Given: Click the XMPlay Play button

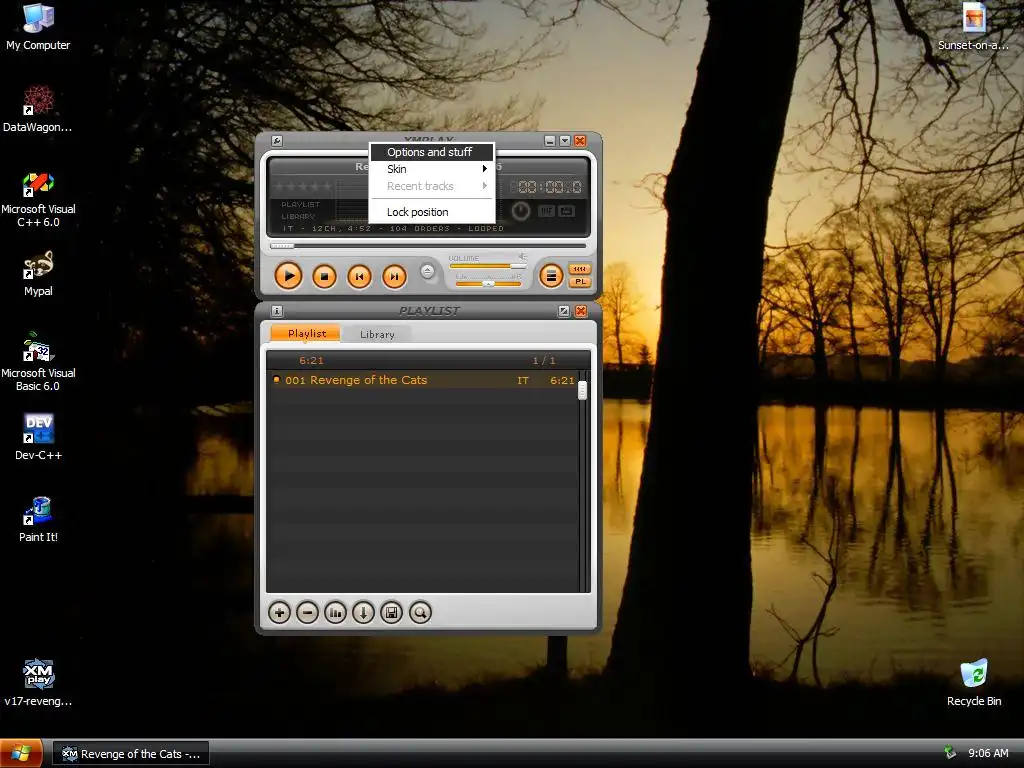Looking at the screenshot, I should 288,276.
